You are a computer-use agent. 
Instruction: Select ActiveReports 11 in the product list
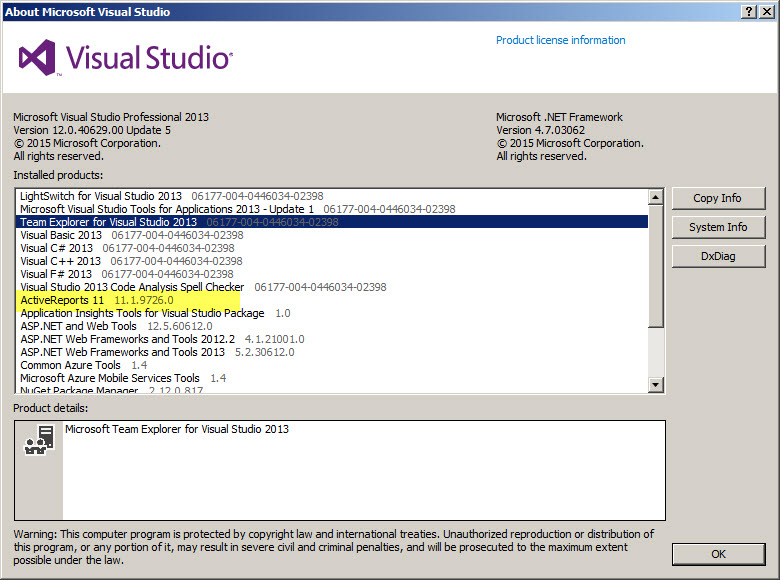coord(62,300)
